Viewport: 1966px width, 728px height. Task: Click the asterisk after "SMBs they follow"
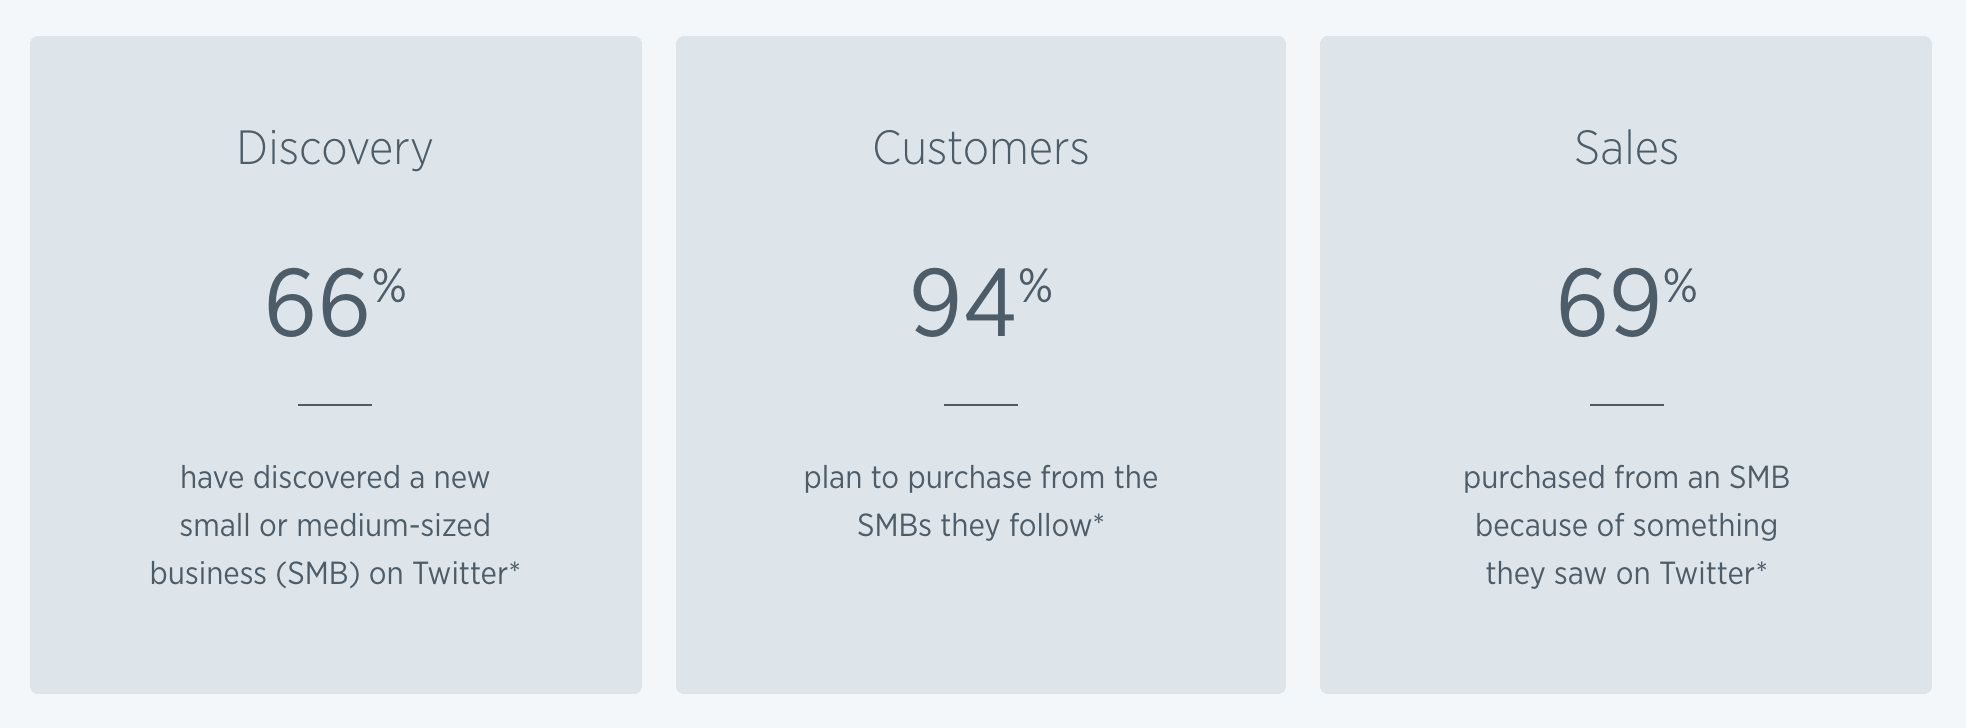[x=1099, y=519]
